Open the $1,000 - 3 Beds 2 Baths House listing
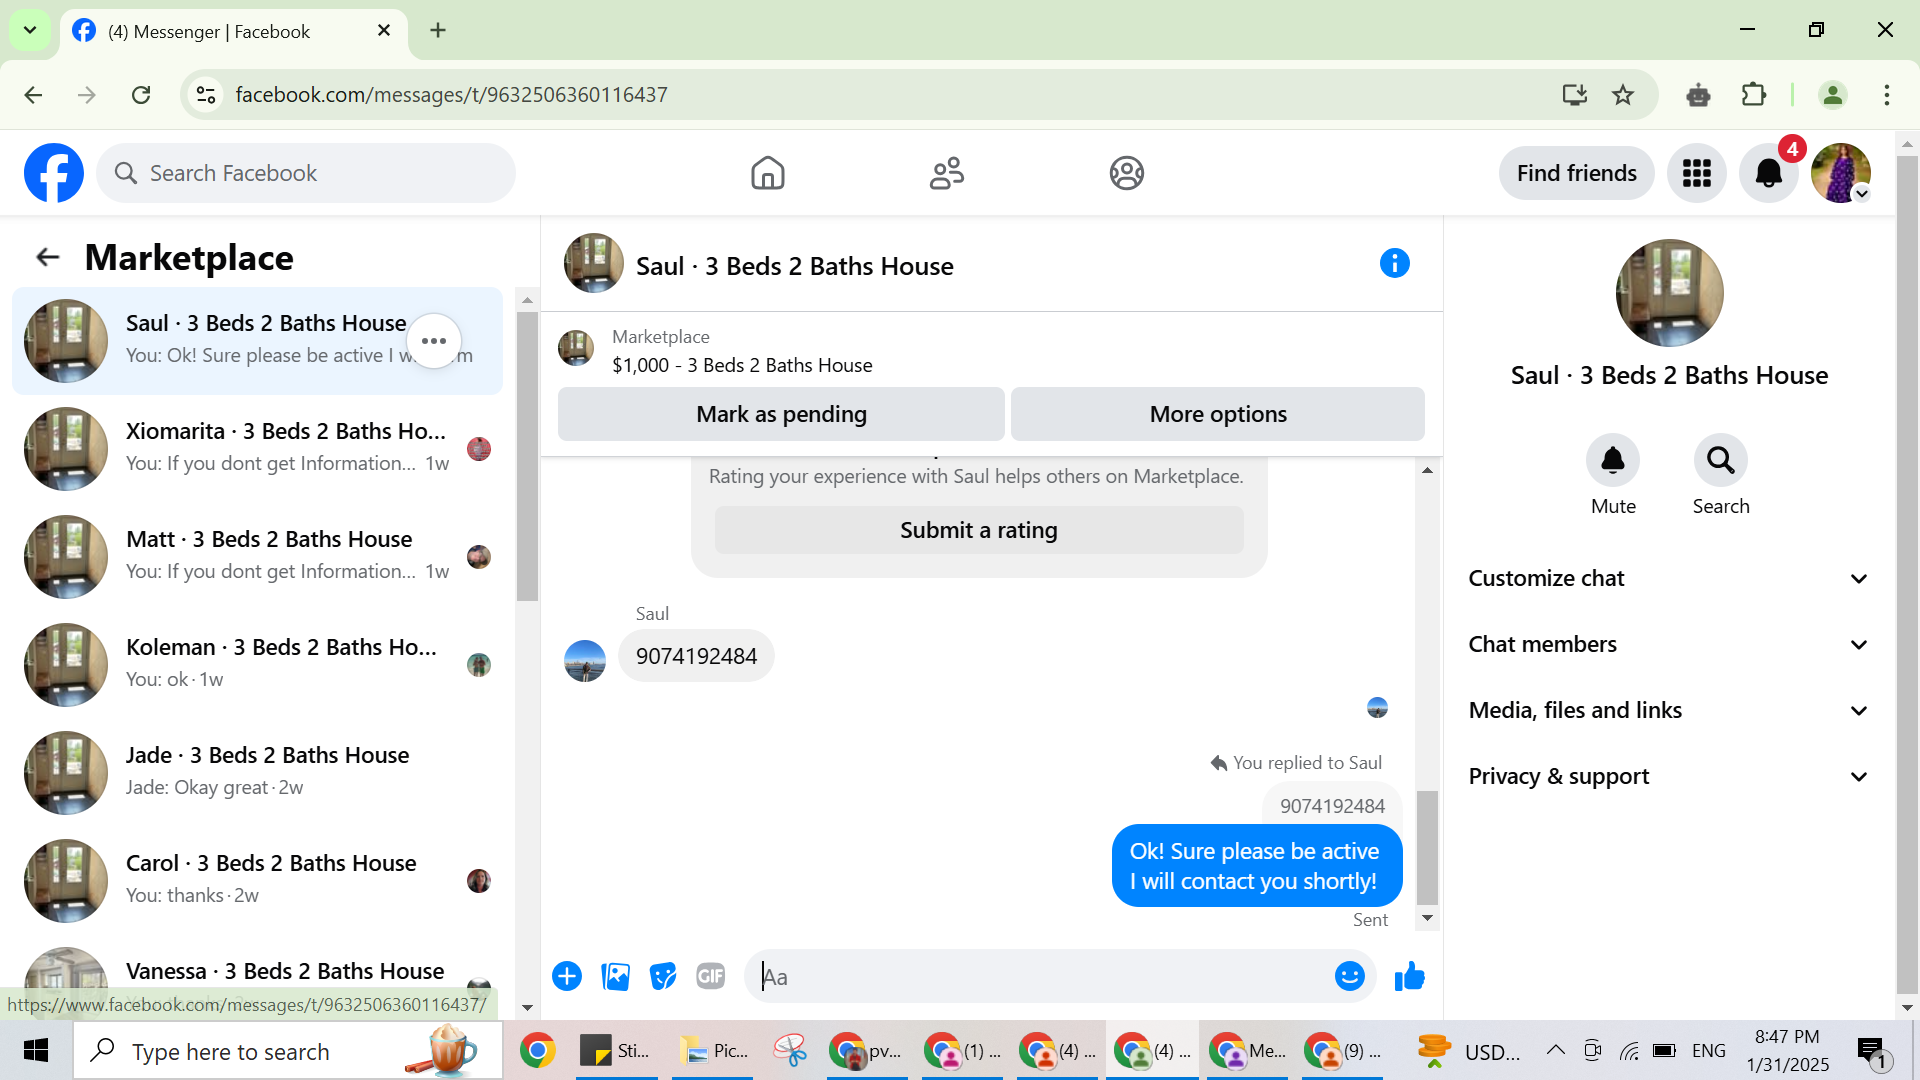The image size is (1920, 1080). point(742,365)
